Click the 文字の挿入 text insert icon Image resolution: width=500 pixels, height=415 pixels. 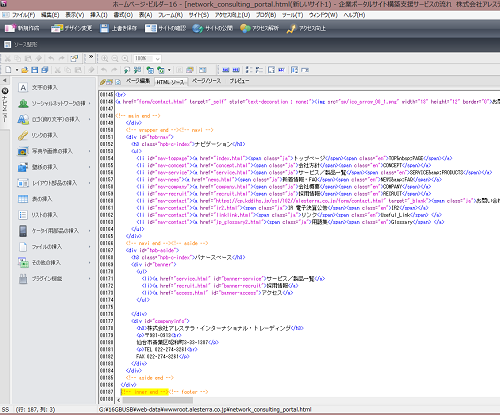[23, 88]
